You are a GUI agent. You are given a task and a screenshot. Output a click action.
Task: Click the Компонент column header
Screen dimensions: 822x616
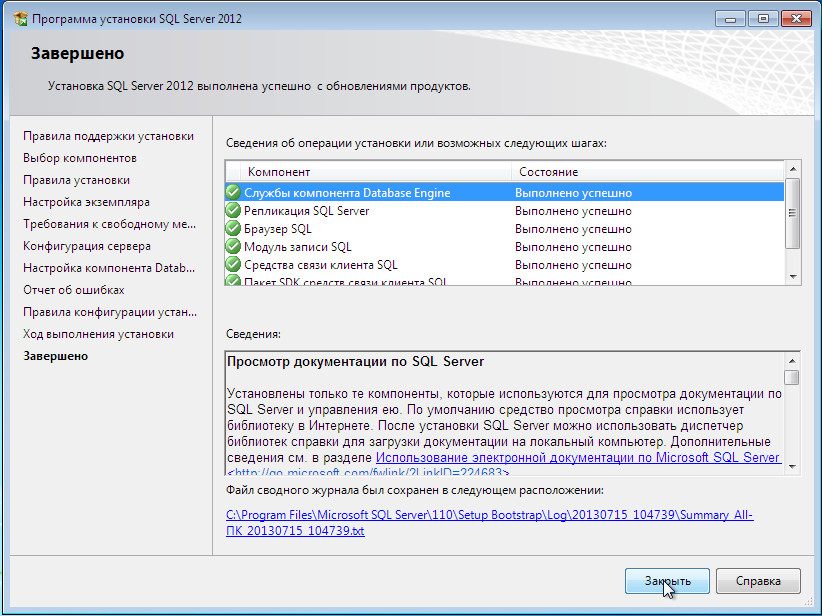pyautogui.click(x=375, y=172)
